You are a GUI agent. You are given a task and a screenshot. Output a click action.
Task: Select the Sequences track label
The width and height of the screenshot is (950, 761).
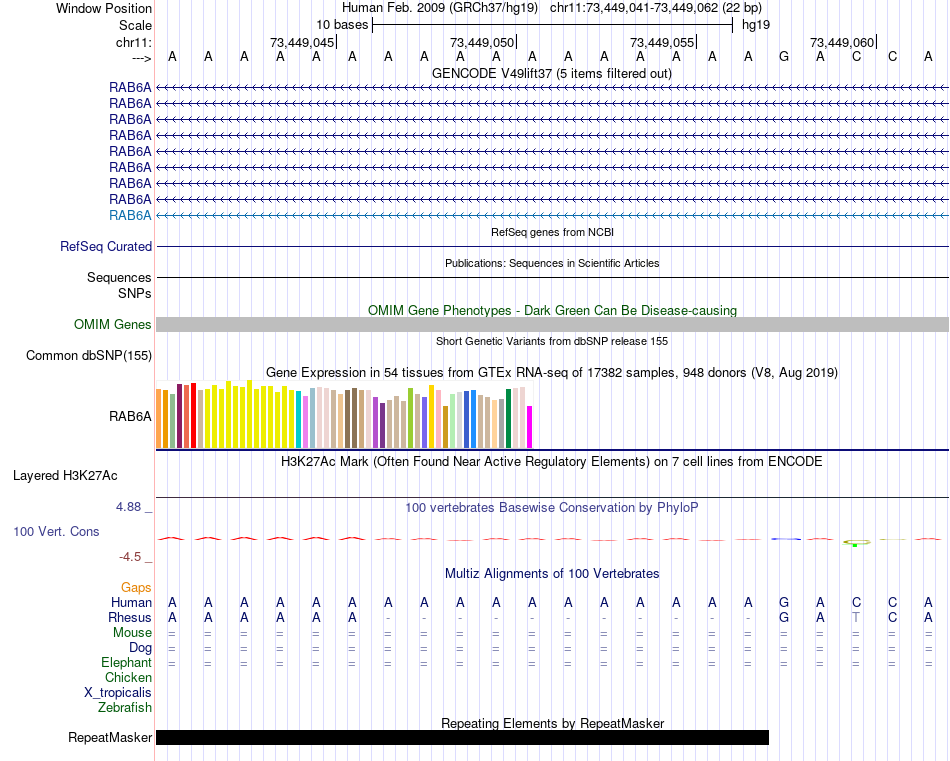click(119, 277)
